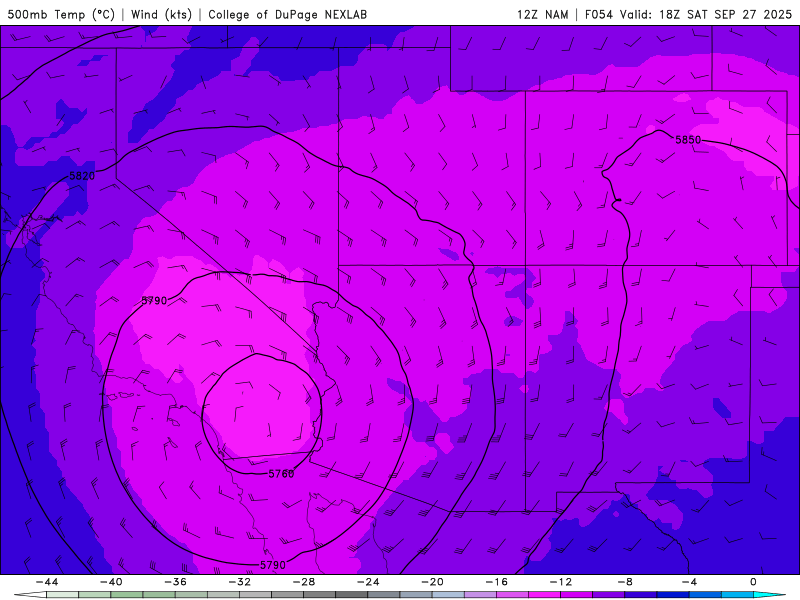Click the white arrow end of the color bar

coord(30,595)
